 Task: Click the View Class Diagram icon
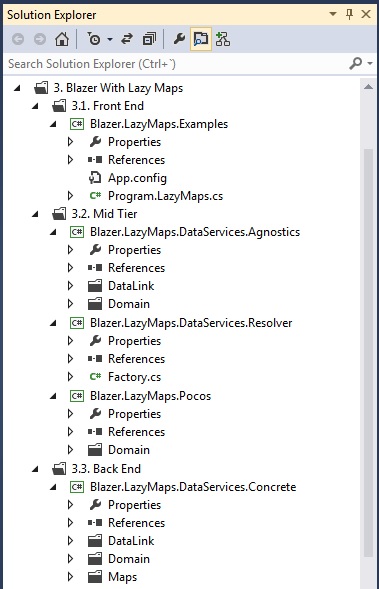(223, 39)
